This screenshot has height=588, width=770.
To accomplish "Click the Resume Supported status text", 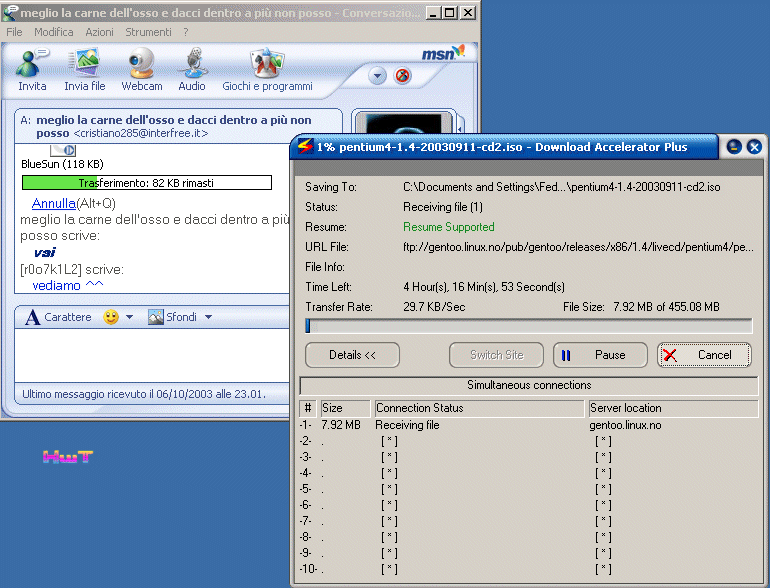I will tap(448, 227).
